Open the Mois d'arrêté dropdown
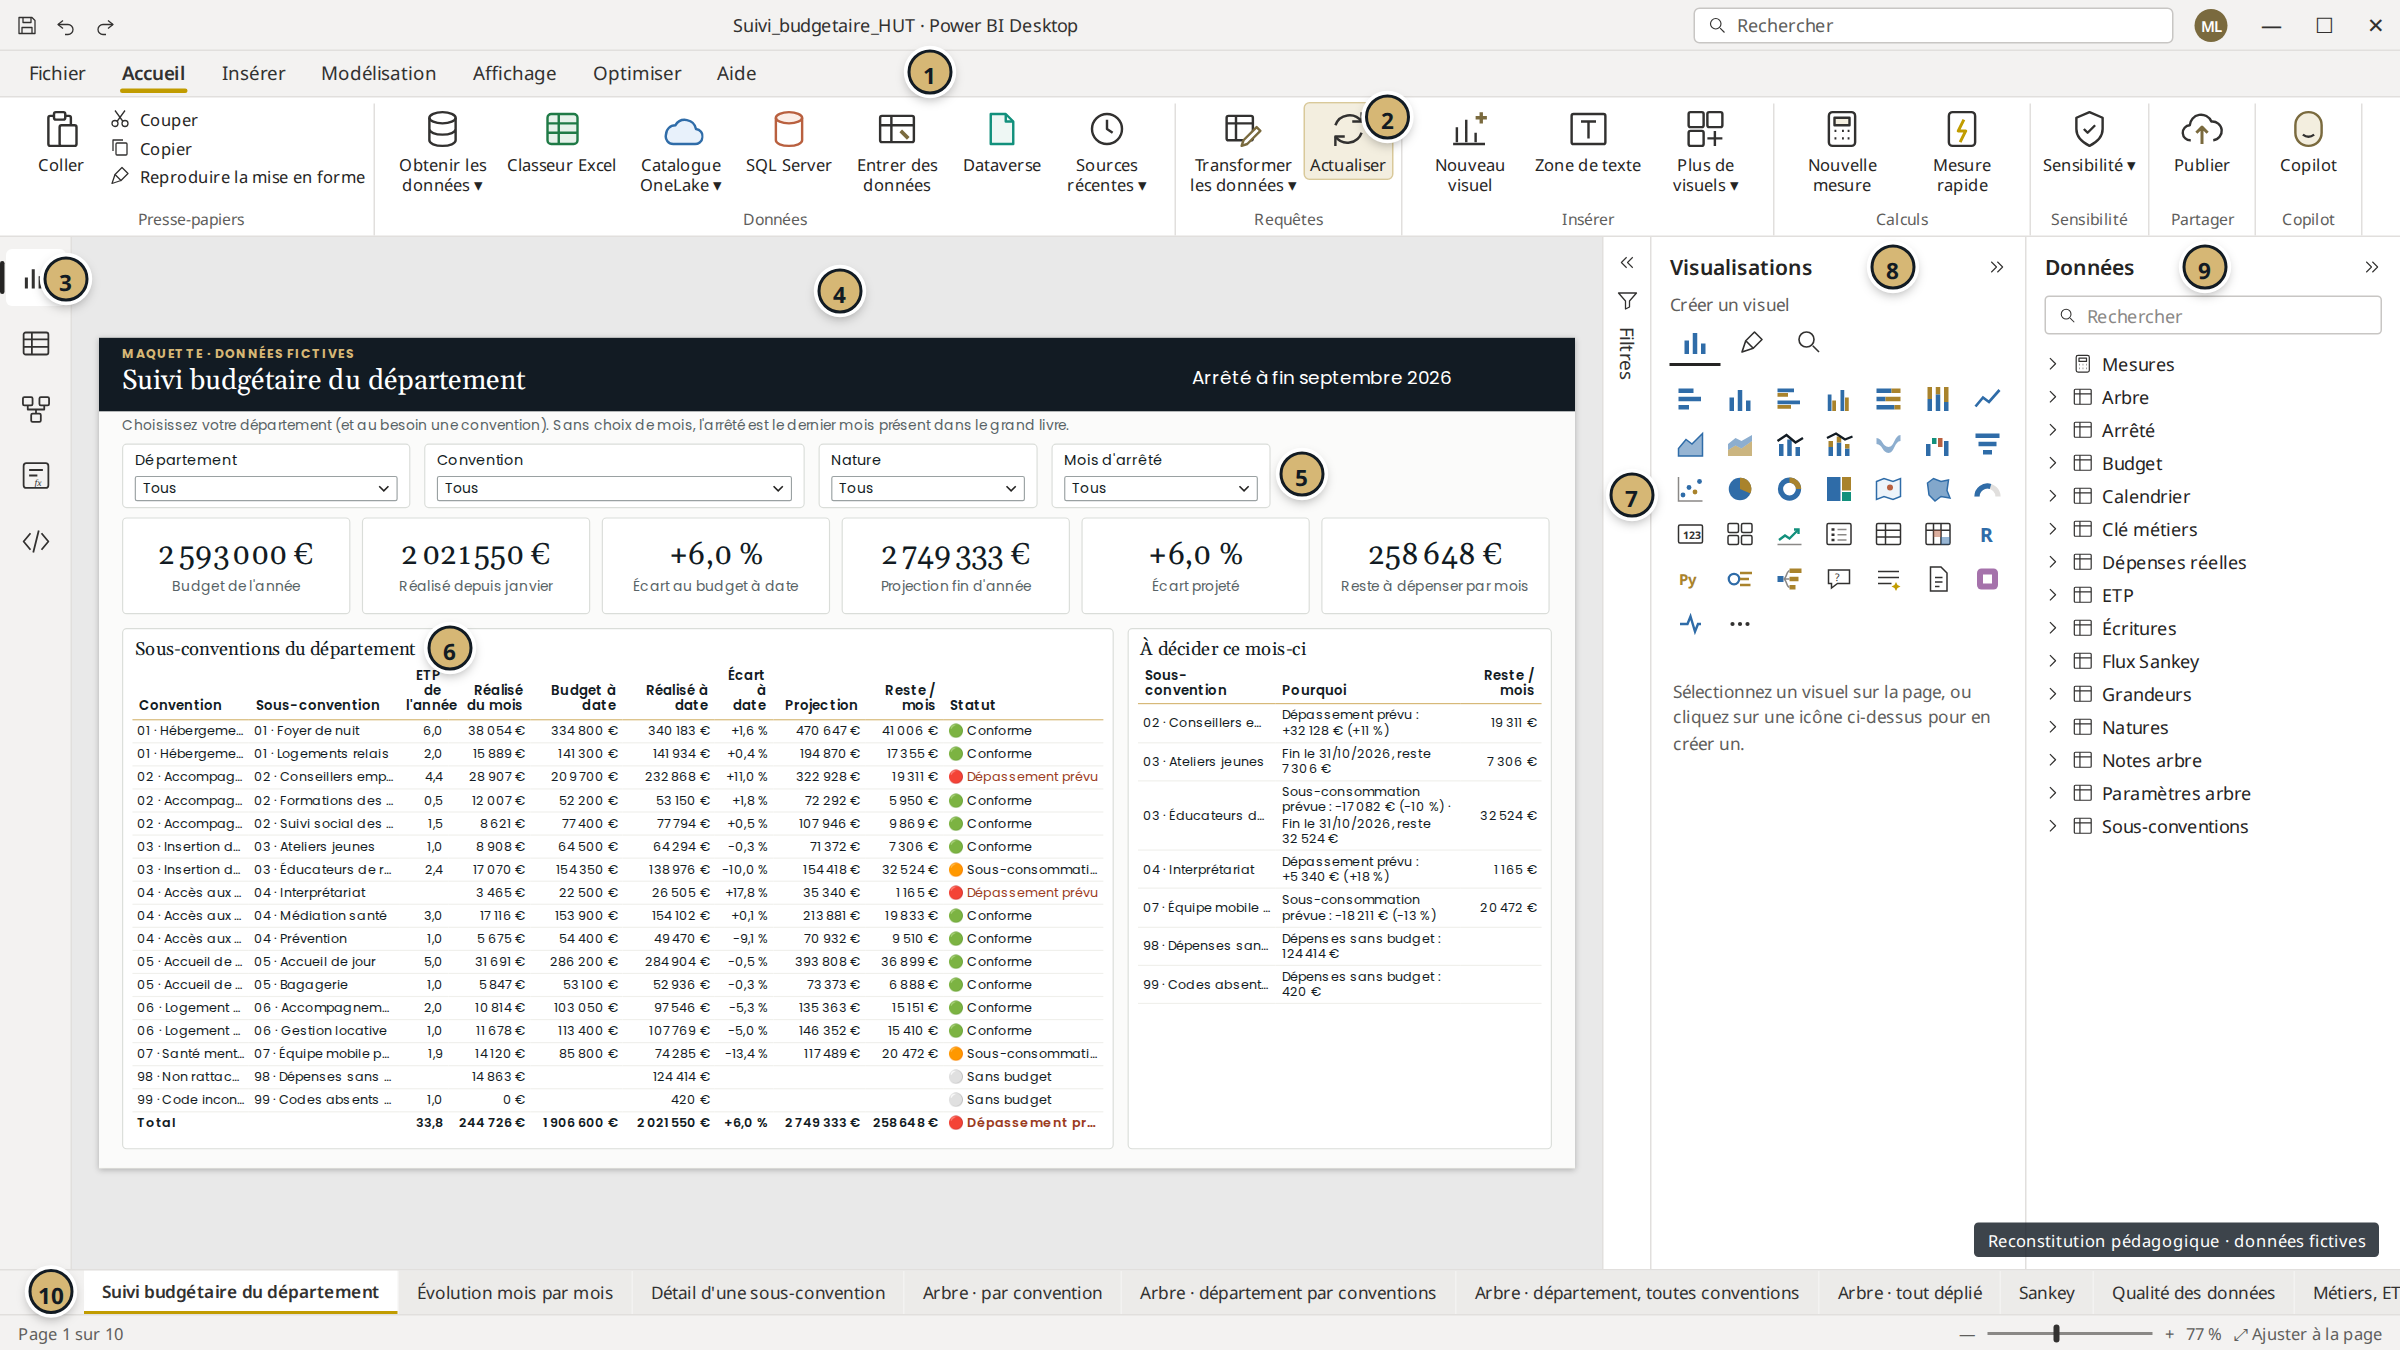Viewport: 2400px width, 1350px height. [x=1160, y=488]
